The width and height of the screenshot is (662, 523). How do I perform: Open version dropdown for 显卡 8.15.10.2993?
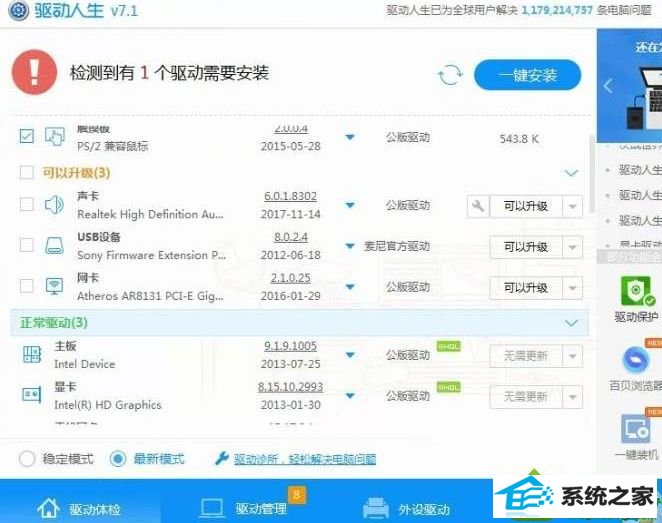coord(350,396)
